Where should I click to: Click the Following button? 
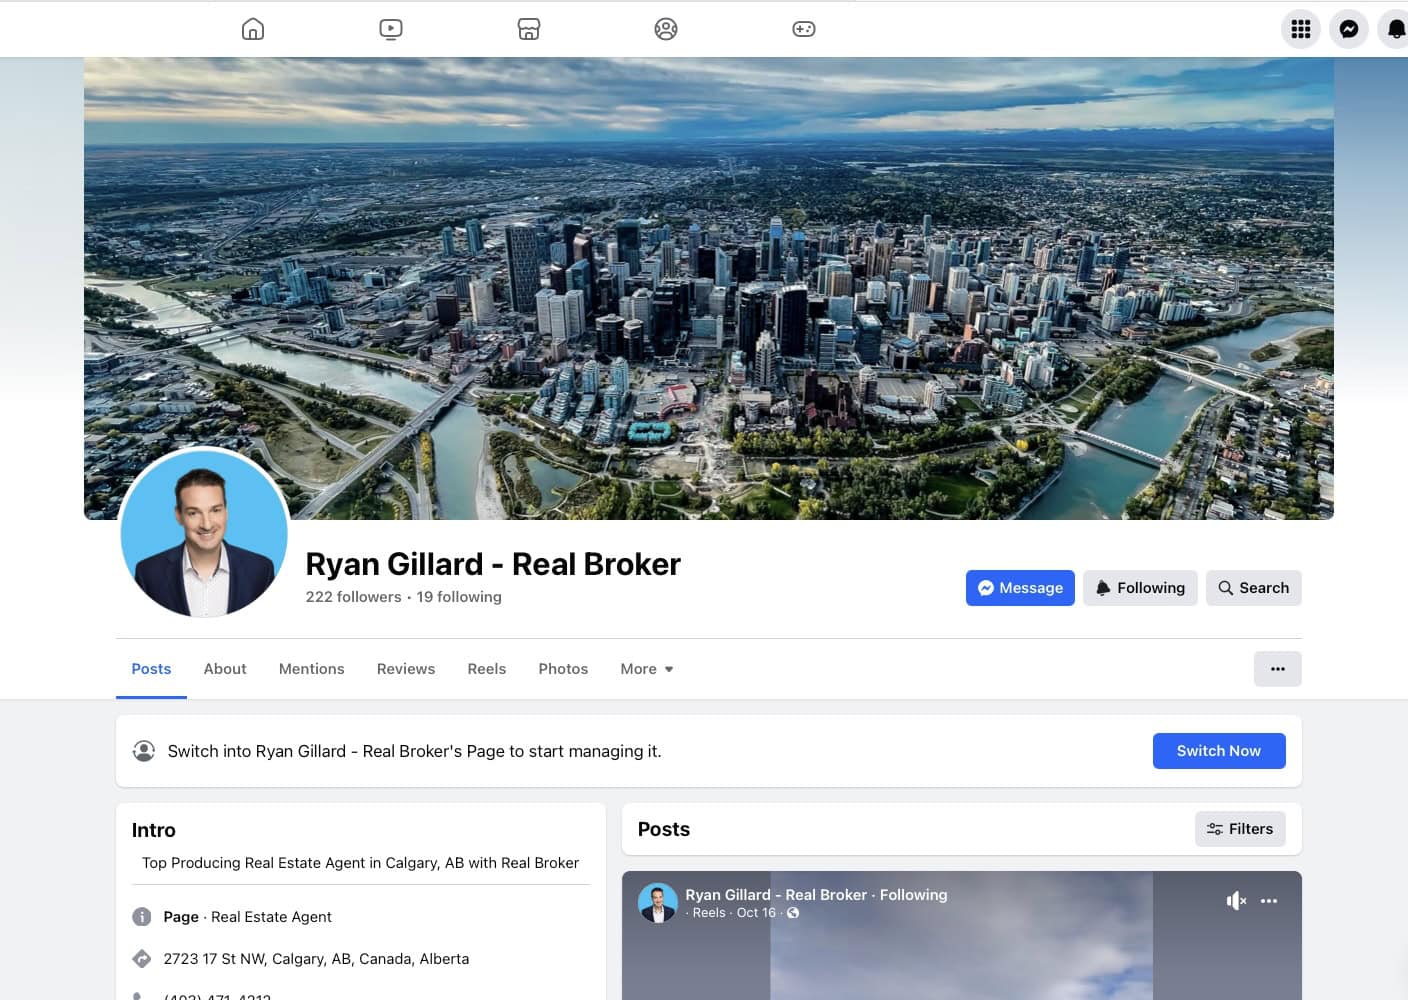1140,588
